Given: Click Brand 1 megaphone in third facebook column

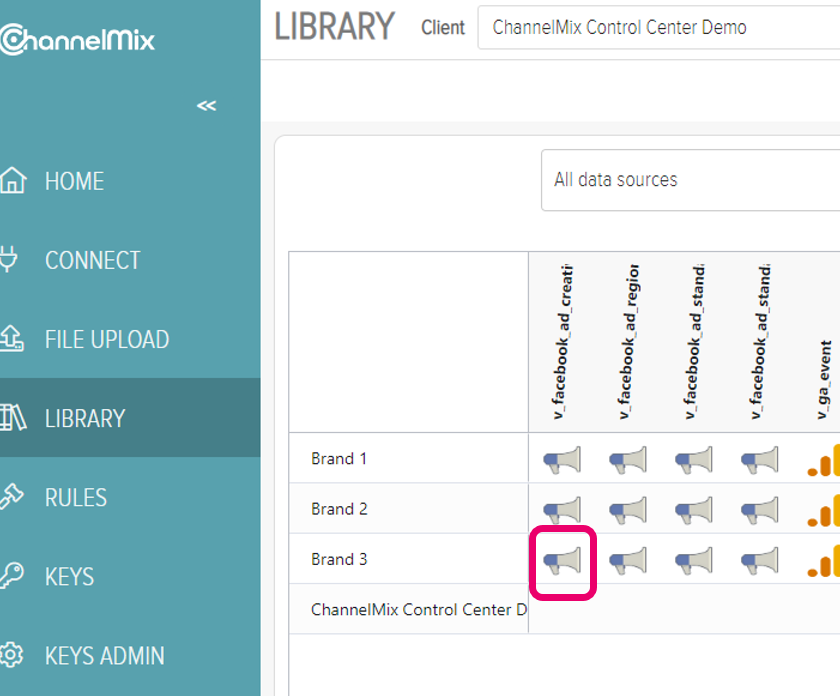Looking at the screenshot, I should (x=694, y=460).
